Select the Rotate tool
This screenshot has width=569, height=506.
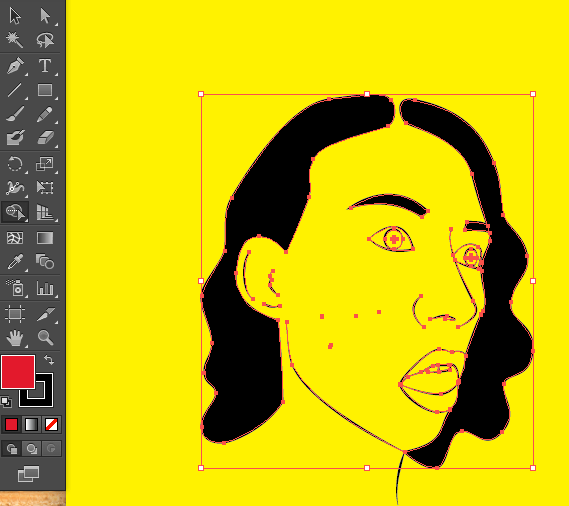pos(15,164)
